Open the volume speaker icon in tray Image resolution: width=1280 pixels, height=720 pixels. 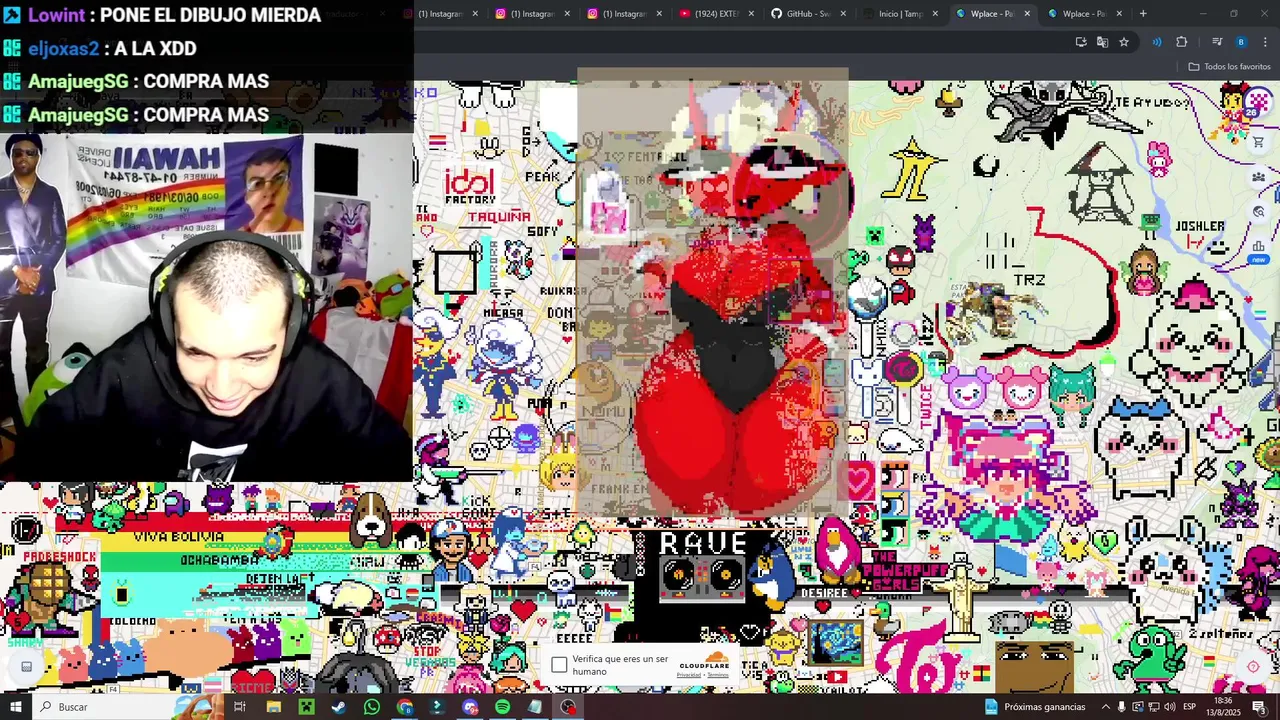(x=1169, y=707)
